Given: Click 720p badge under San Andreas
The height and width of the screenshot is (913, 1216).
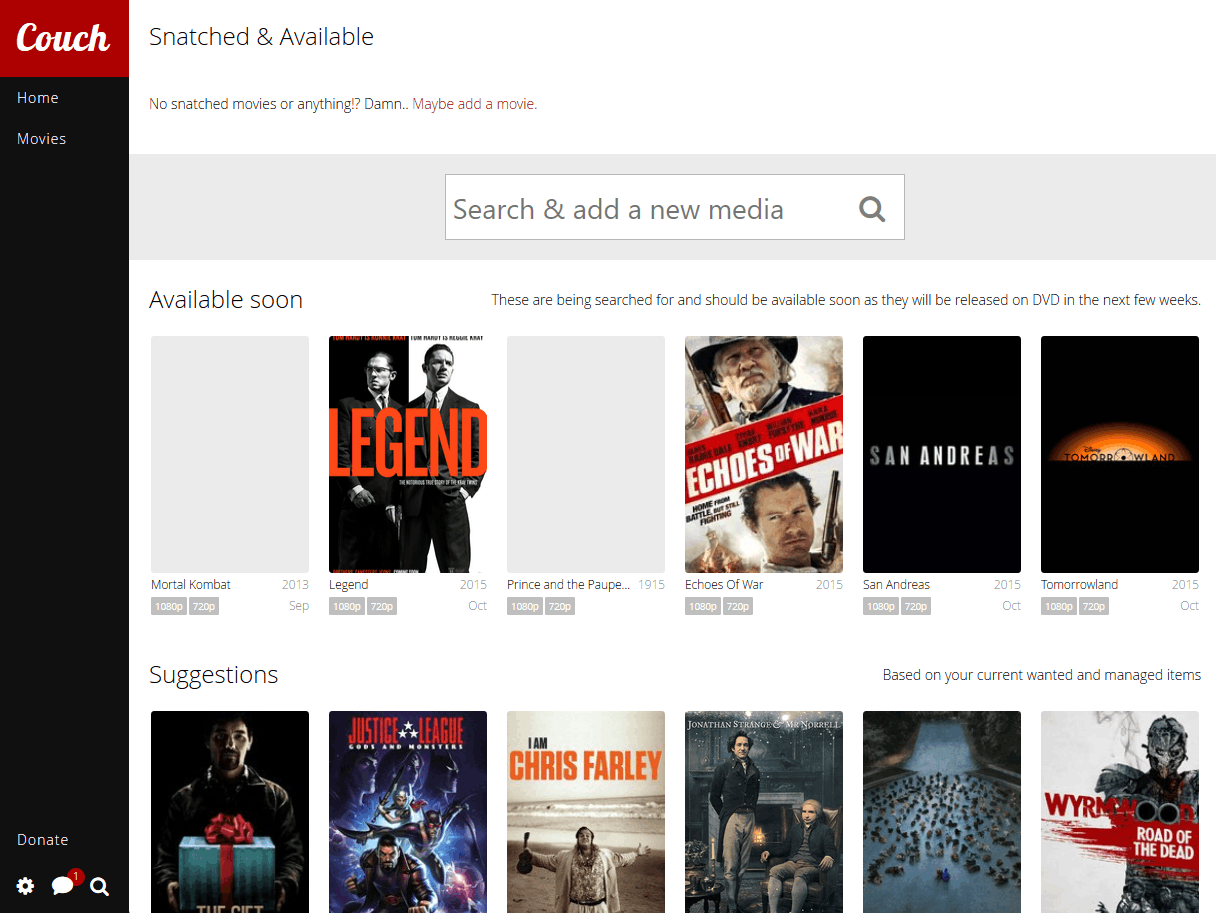Looking at the screenshot, I should point(916,606).
